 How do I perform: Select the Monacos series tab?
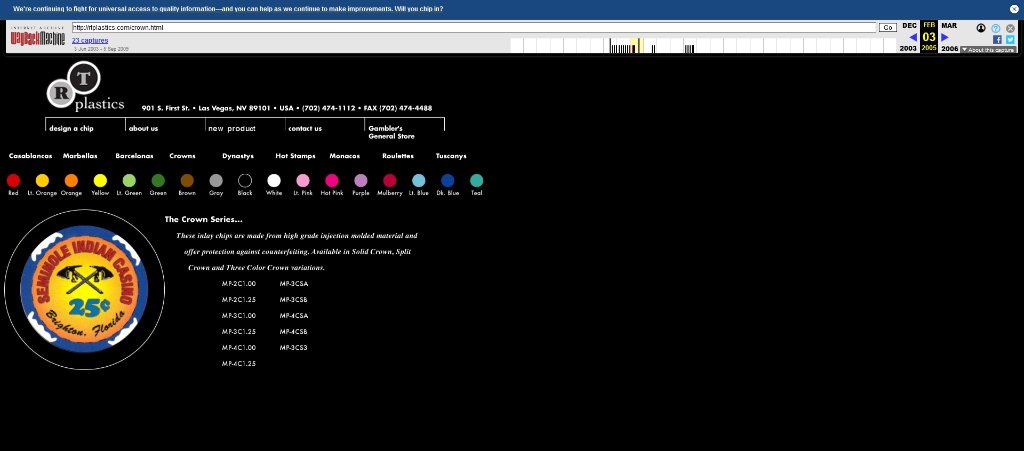(x=344, y=156)
